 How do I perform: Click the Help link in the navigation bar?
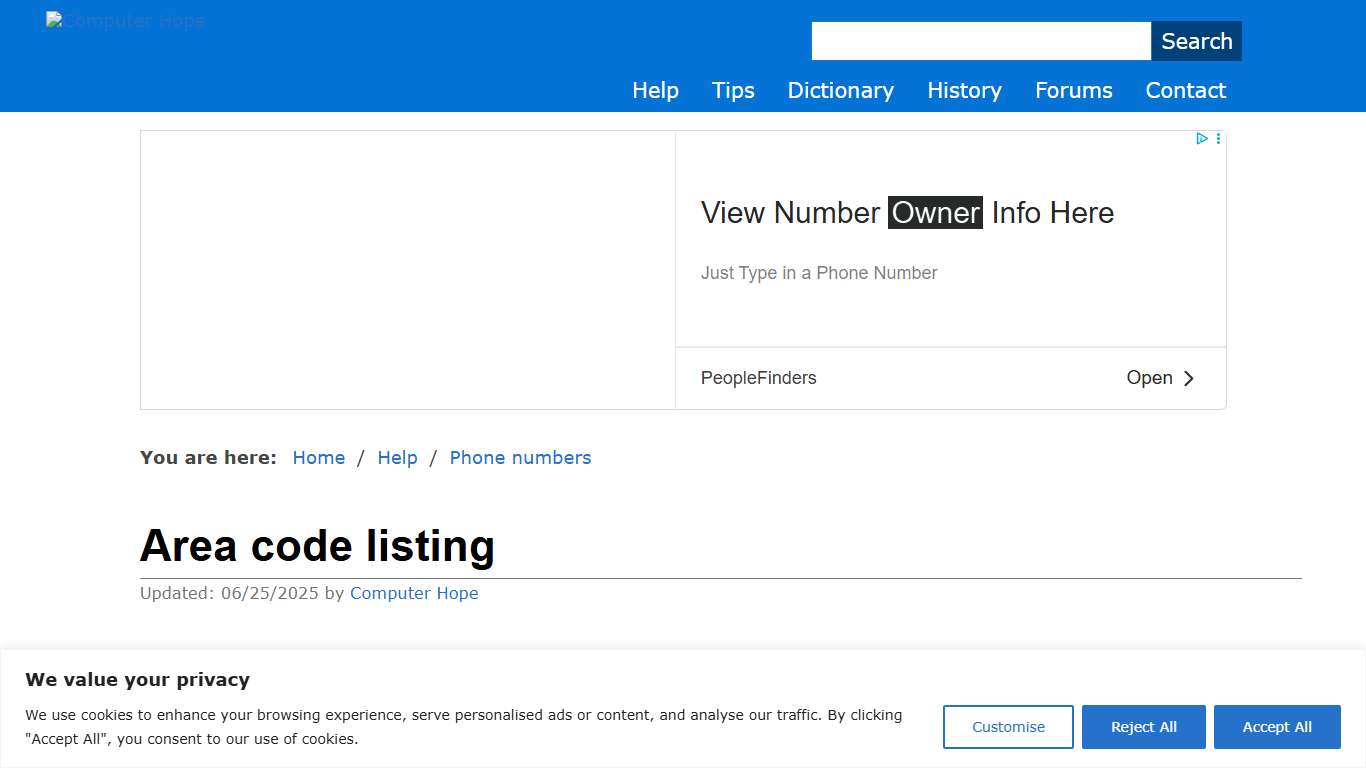(x=655, y=90)
